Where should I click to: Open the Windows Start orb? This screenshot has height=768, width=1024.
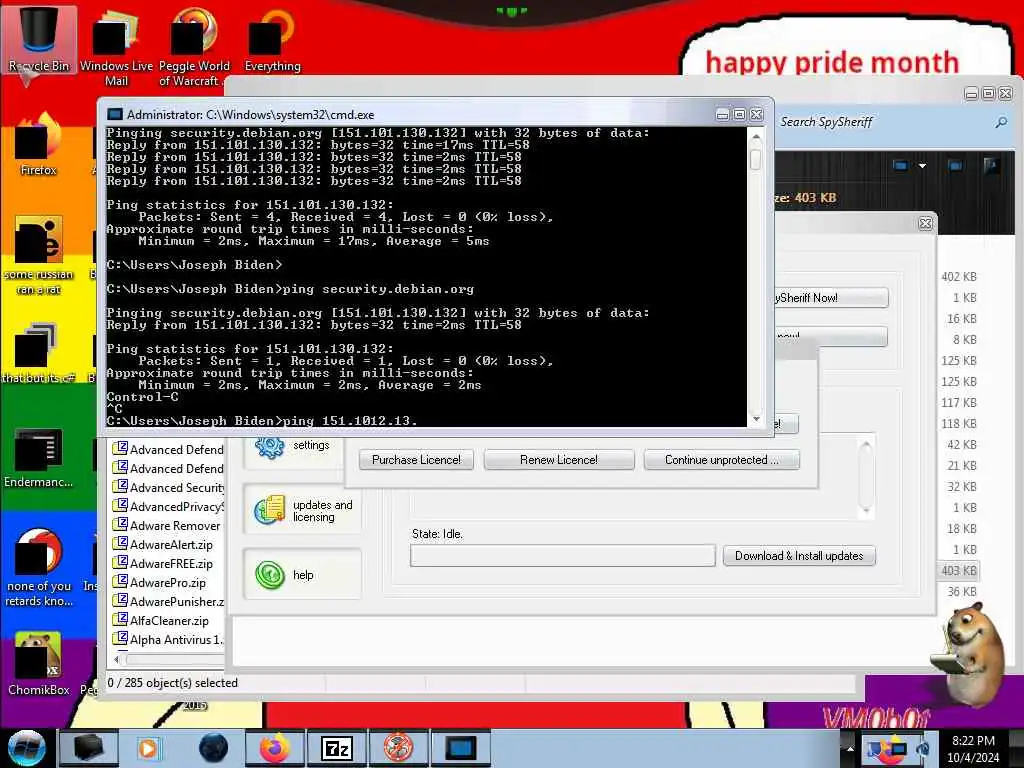[x=26, y=748]
